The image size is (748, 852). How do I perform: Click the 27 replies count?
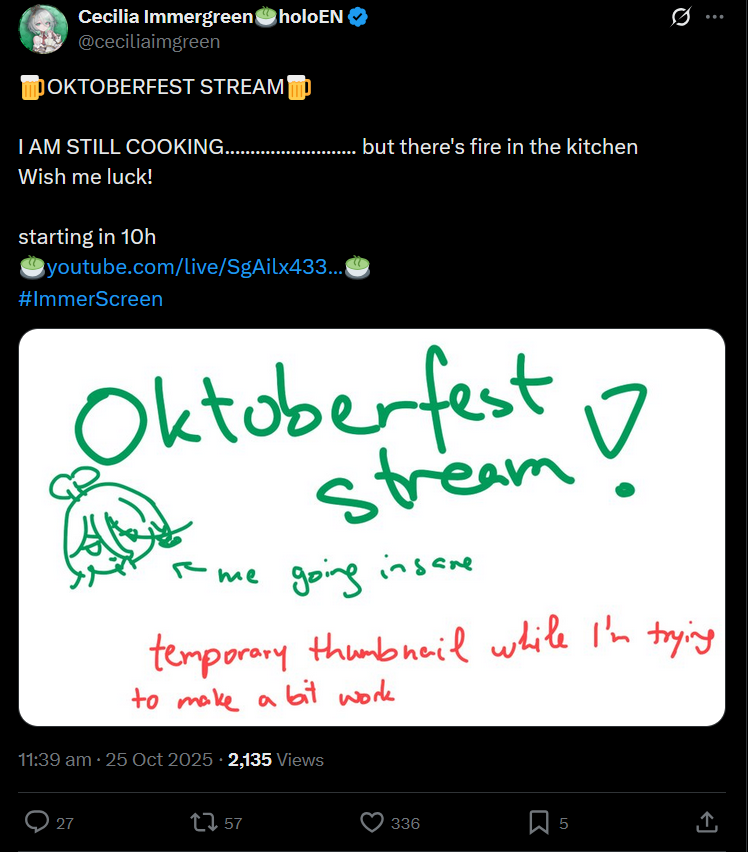tap(65, 823)
